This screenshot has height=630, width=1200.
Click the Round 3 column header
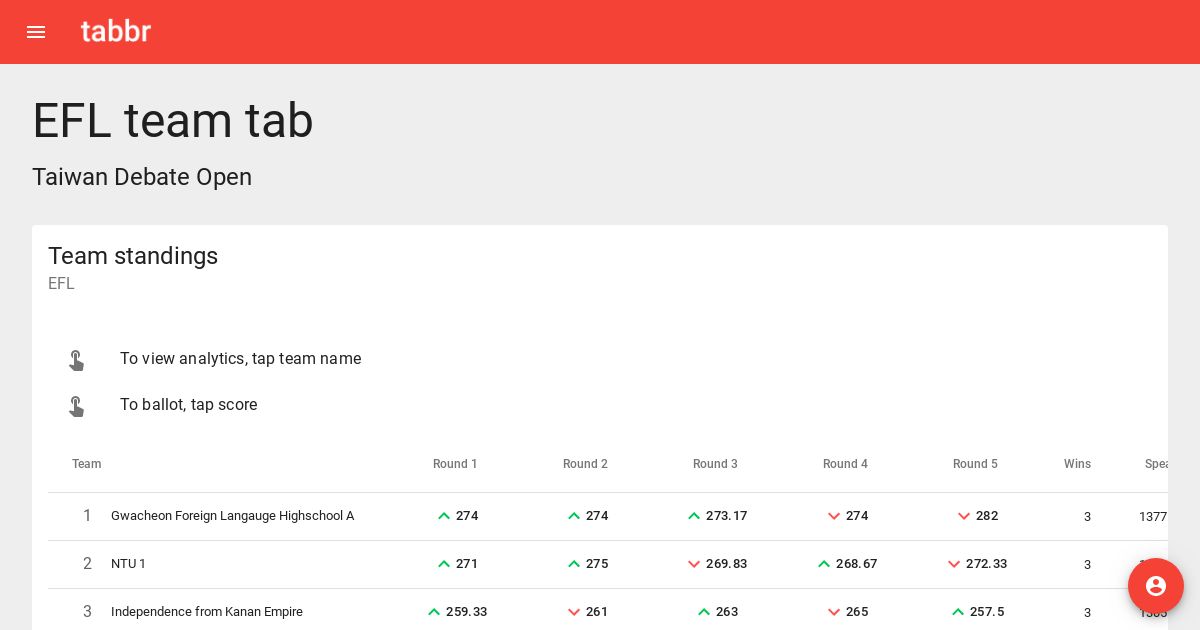point(715,464)
